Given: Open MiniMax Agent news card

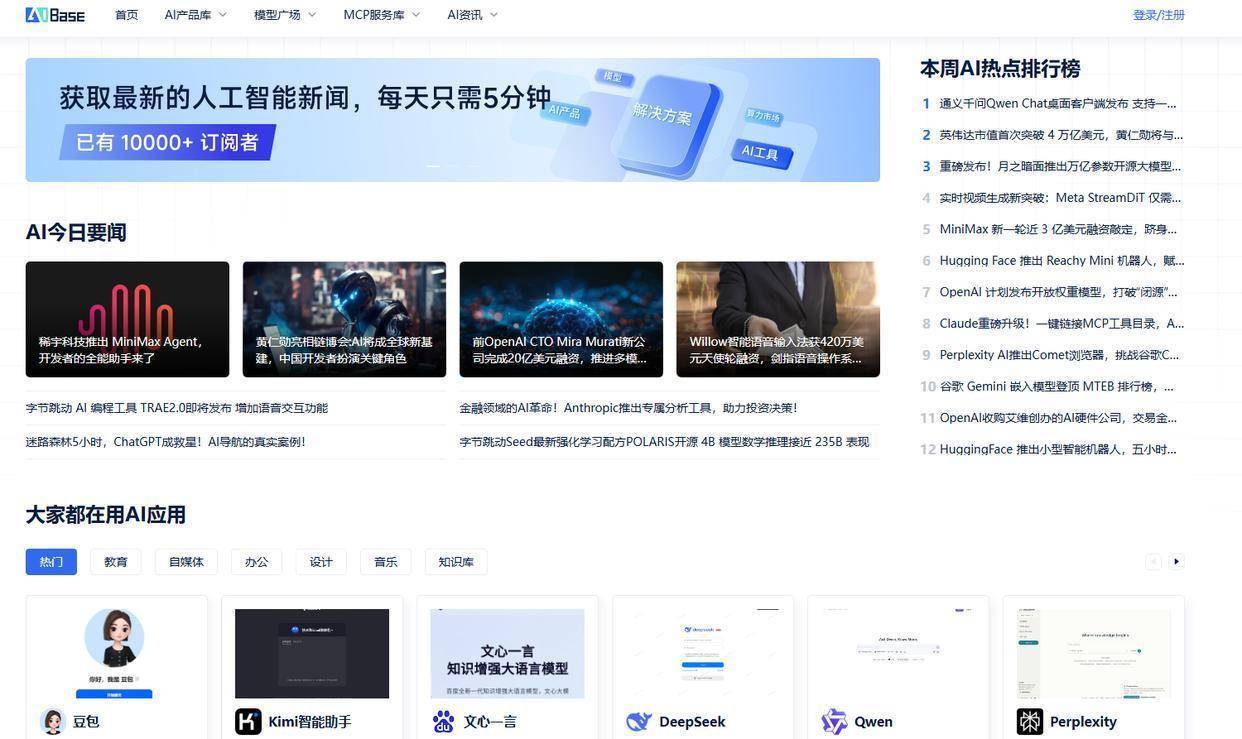Looking at the screenshot, I should click(127, 319).
